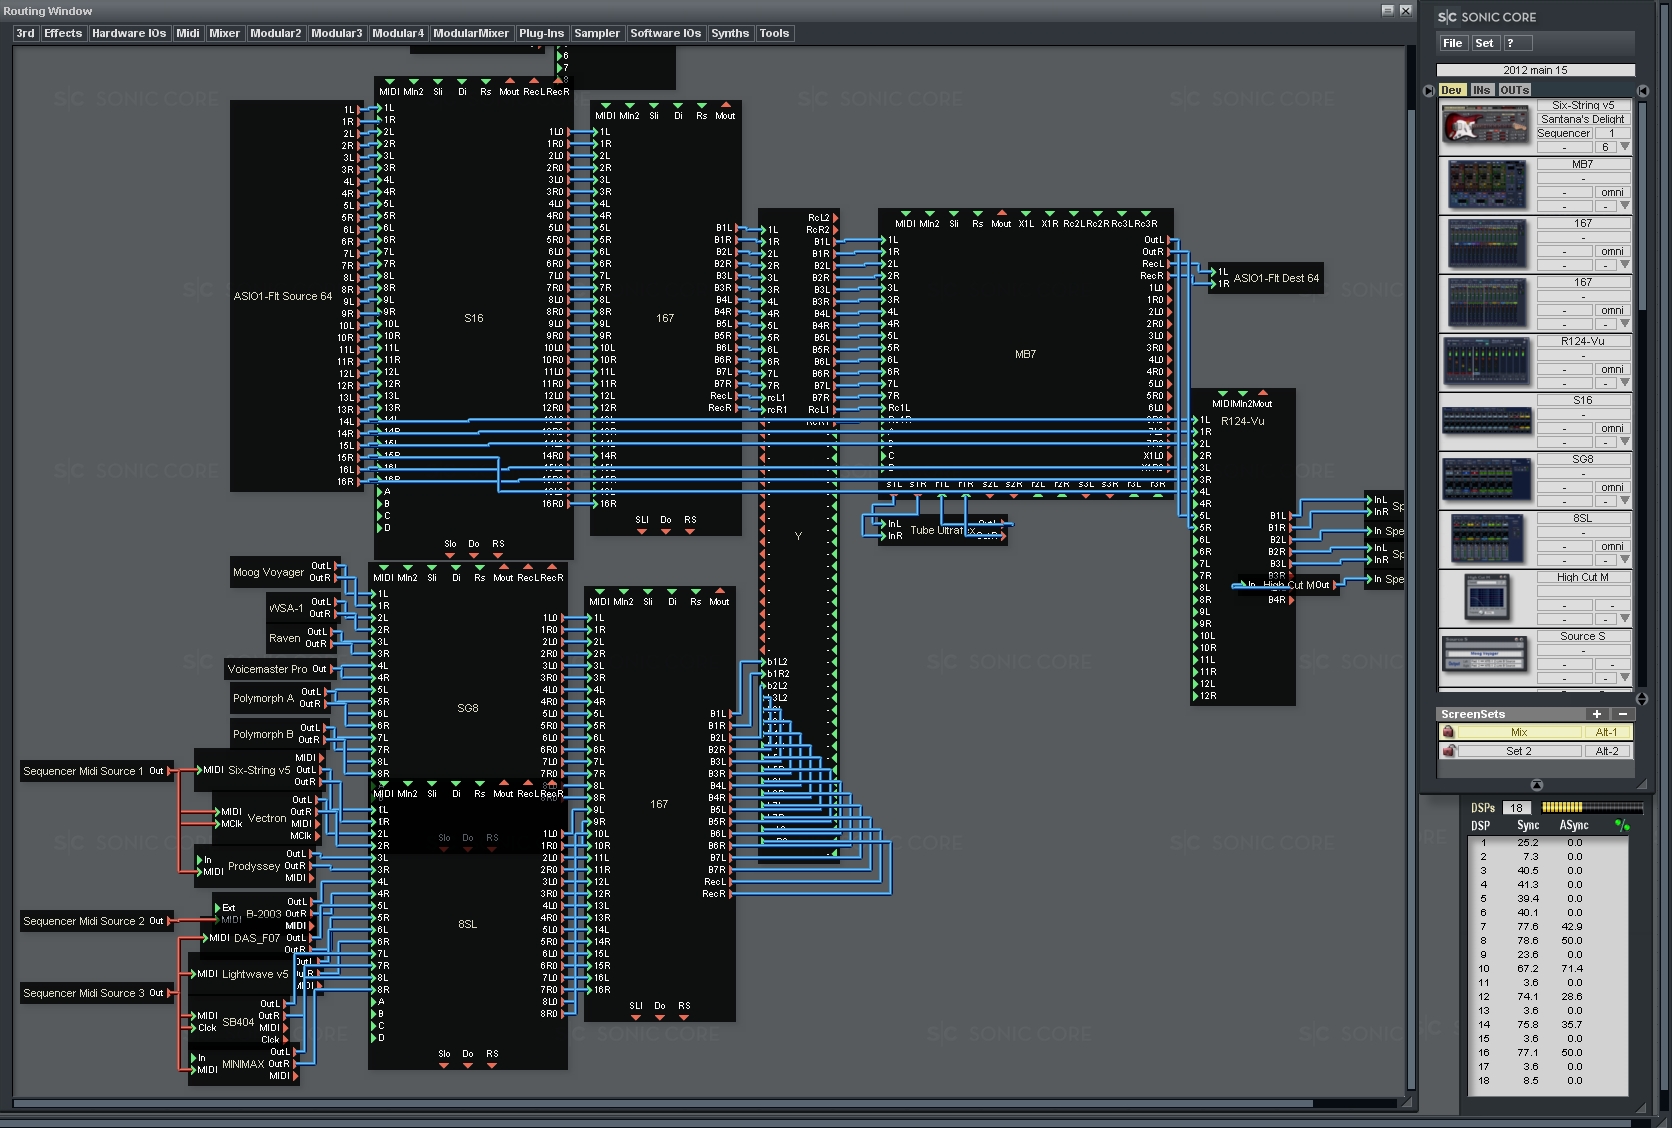Viewport: 1672px width, 1128px height.
Task: Select the Prodyssey synth module
Action: click(x=254, y=866)
